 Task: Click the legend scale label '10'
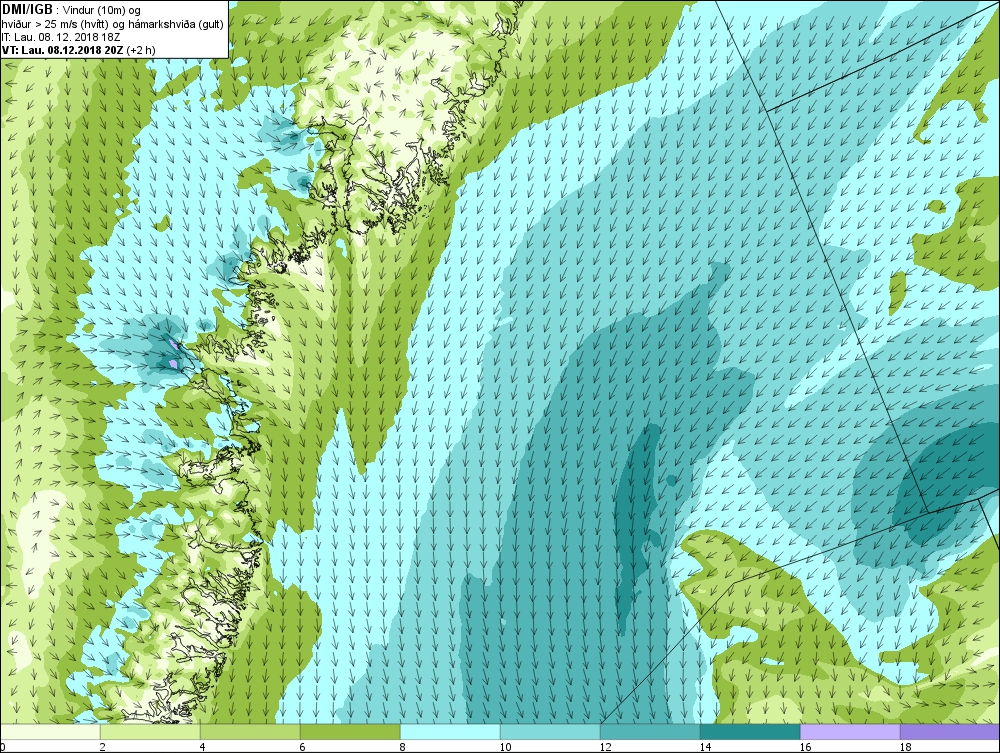pos(505,747)
